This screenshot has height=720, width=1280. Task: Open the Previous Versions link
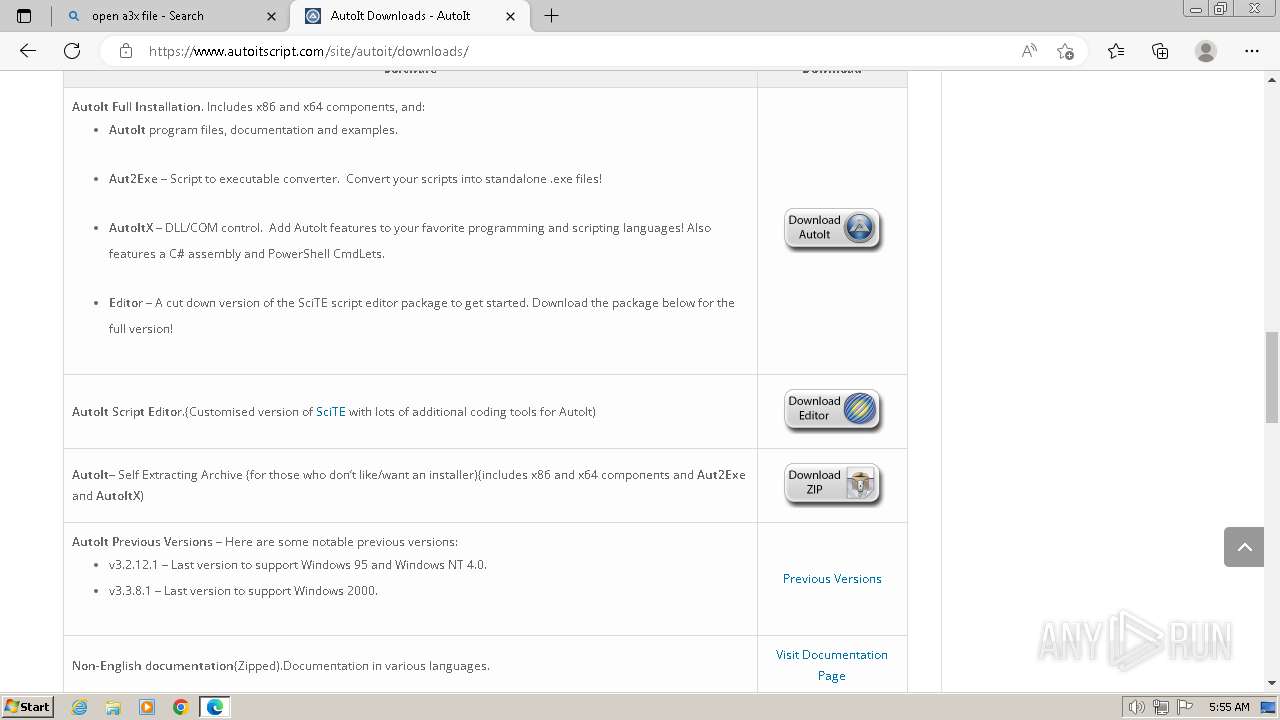coord(832,579)
